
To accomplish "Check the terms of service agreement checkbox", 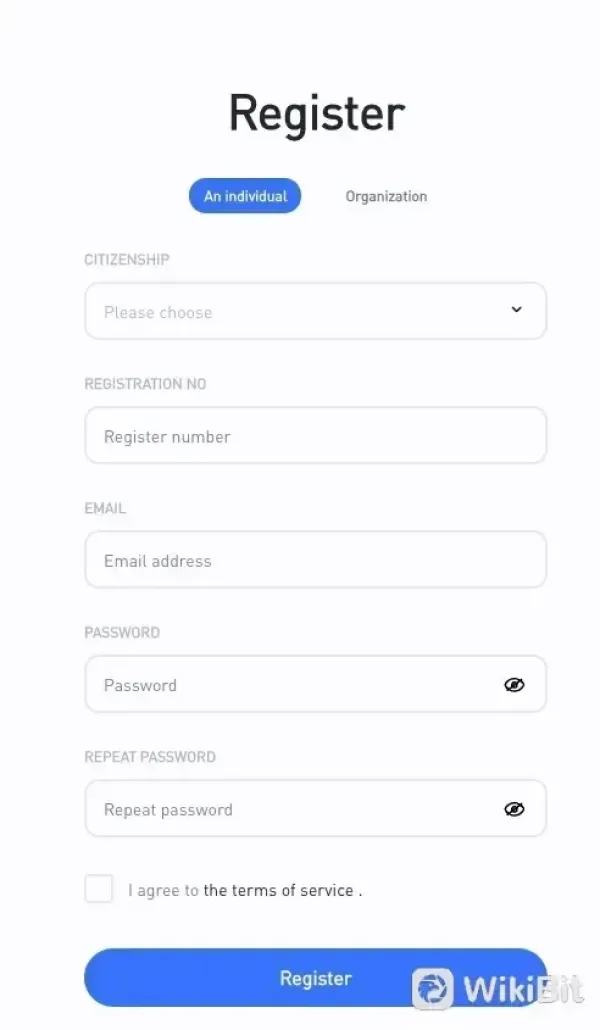I will [98, 888].
